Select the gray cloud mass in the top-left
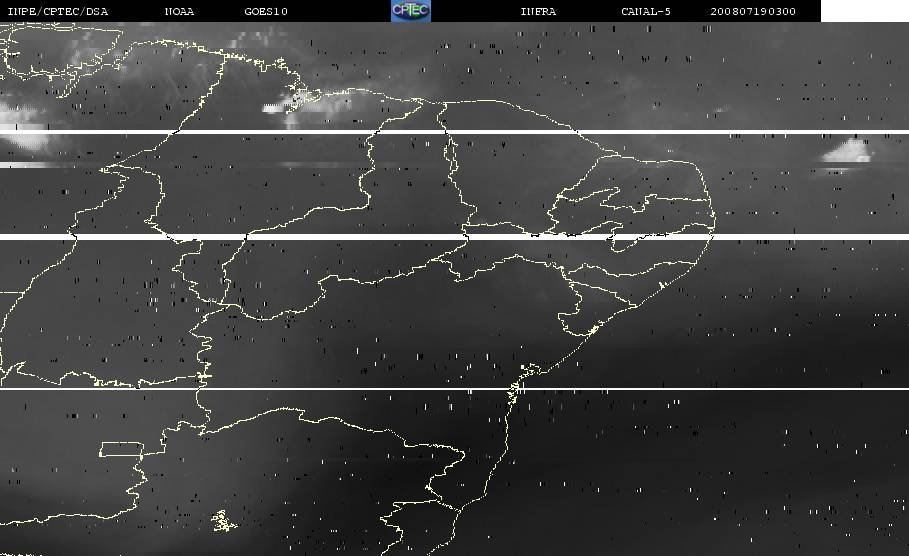Viewport: 909px width, 556px height. point(80,50)
